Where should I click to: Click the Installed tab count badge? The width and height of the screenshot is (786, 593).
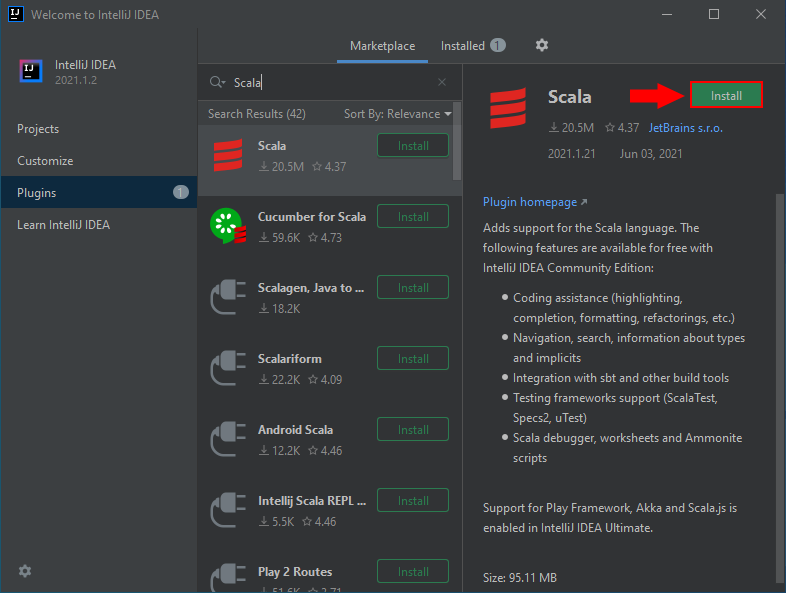pyautogui.click(x=498, y=46)
